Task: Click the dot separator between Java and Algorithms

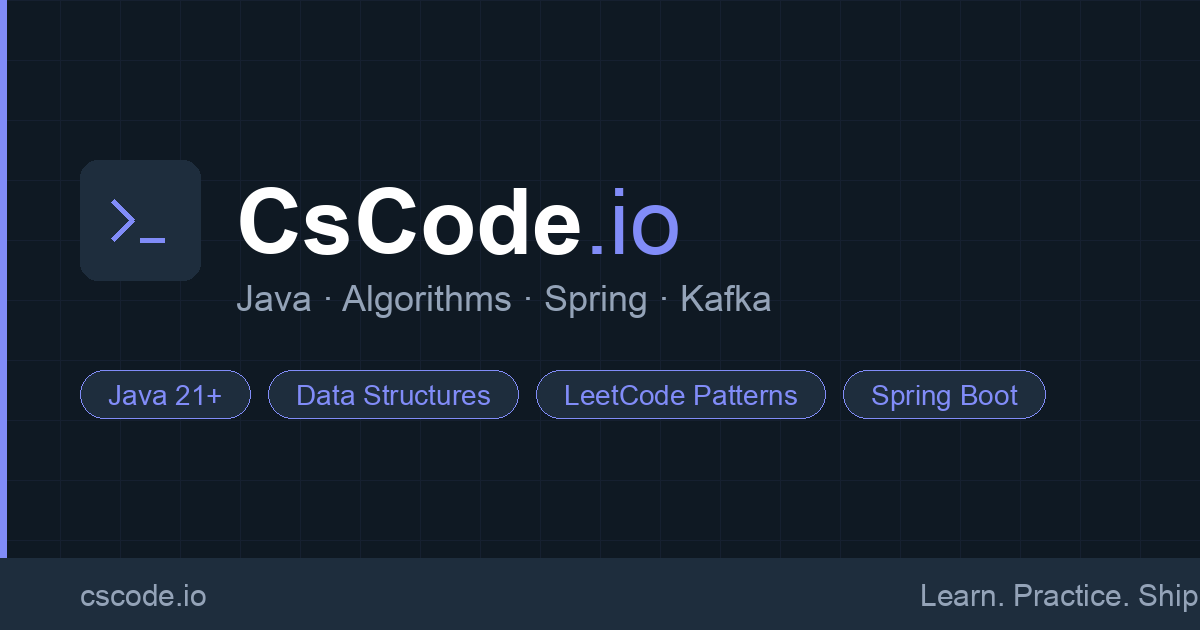Action: (x=327, y=299)
